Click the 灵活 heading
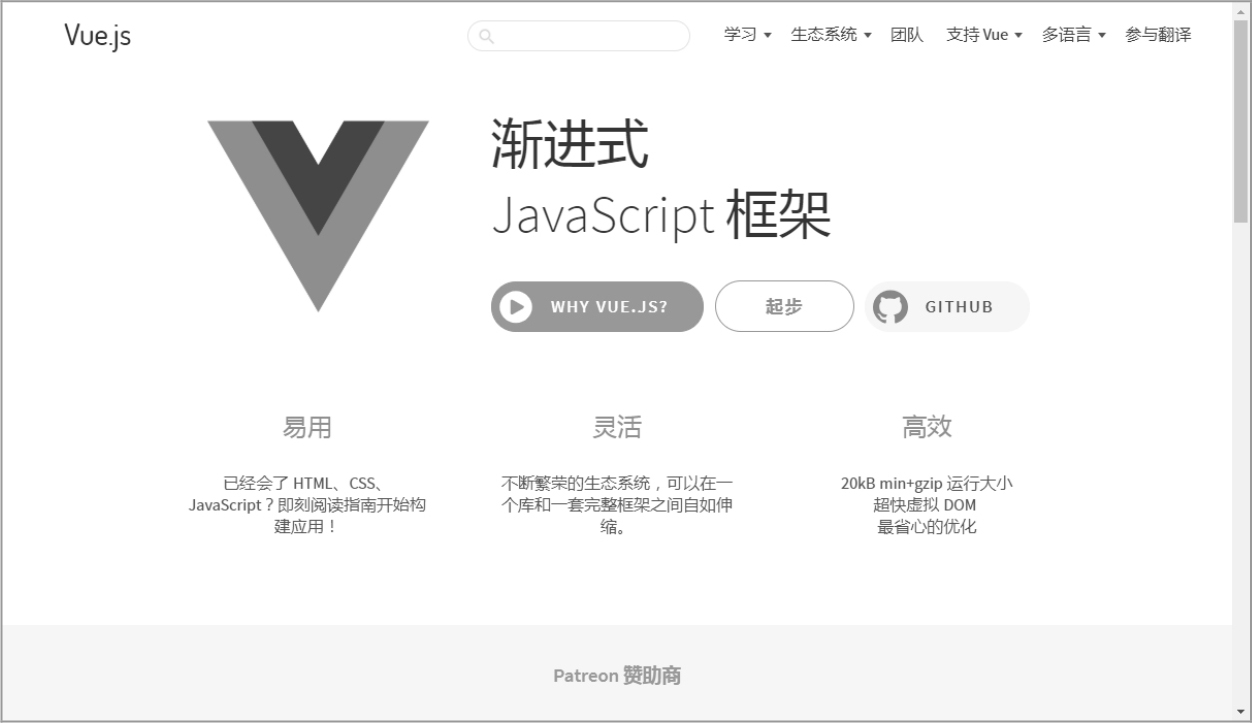1252x723 pixels. [617, 428]
